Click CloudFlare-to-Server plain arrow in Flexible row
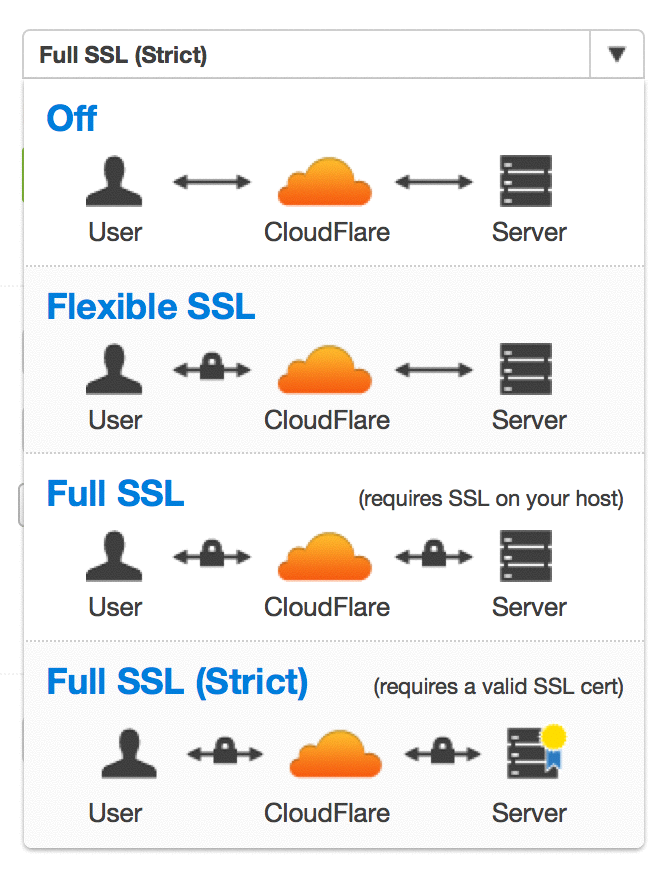This screenshot has height=878, width=668. (434, 370)
